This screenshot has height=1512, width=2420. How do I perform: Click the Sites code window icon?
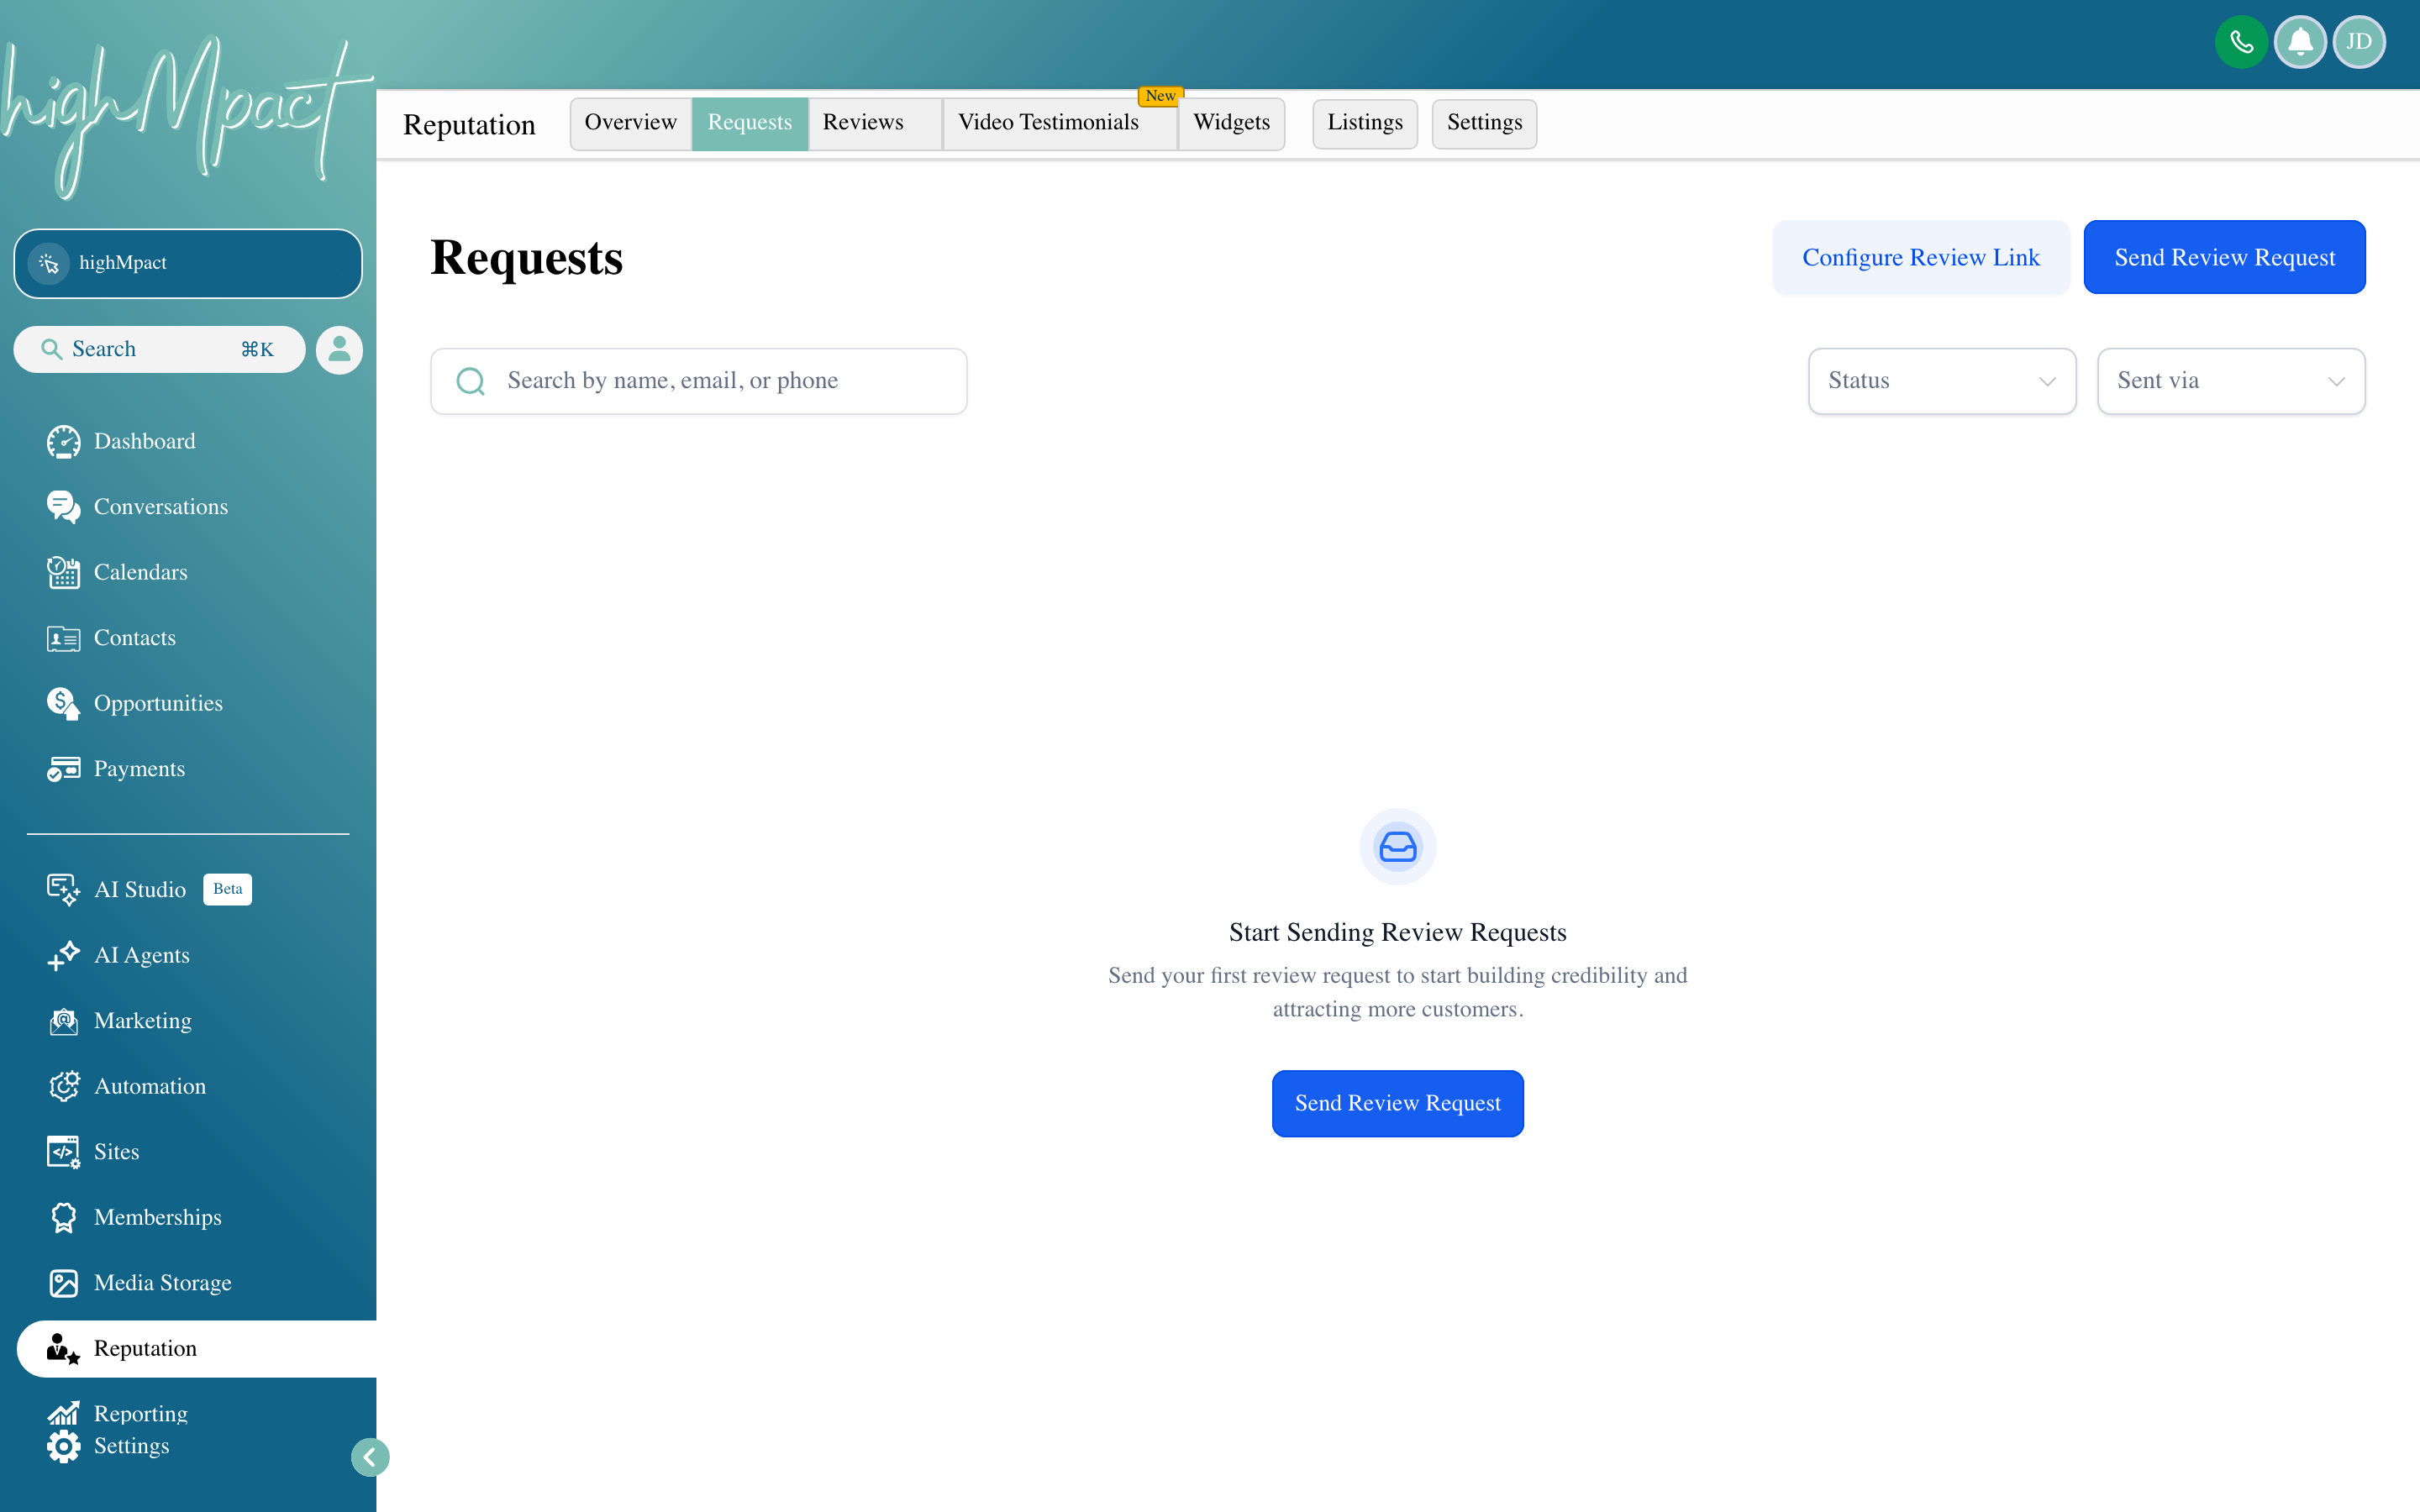tap(63, 1152)
